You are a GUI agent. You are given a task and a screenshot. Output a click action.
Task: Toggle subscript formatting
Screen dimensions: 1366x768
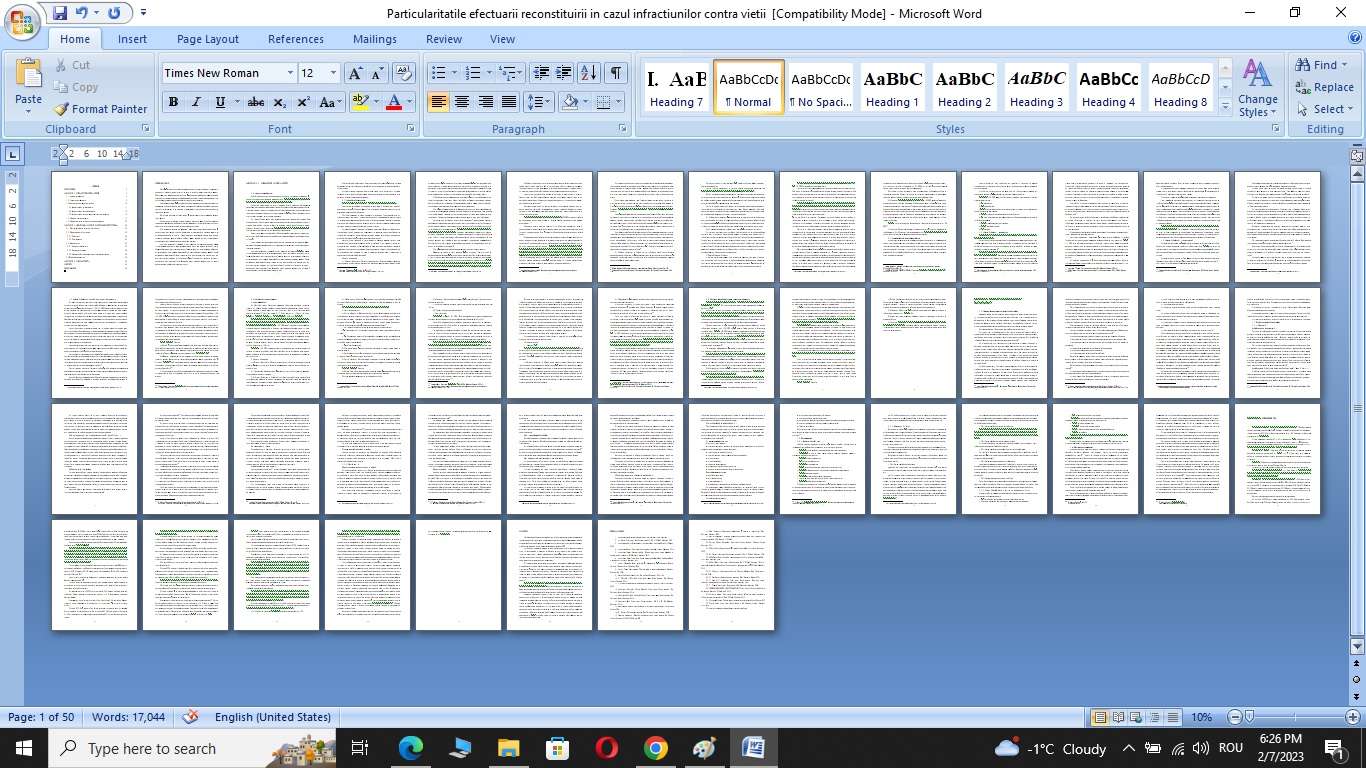279,102
